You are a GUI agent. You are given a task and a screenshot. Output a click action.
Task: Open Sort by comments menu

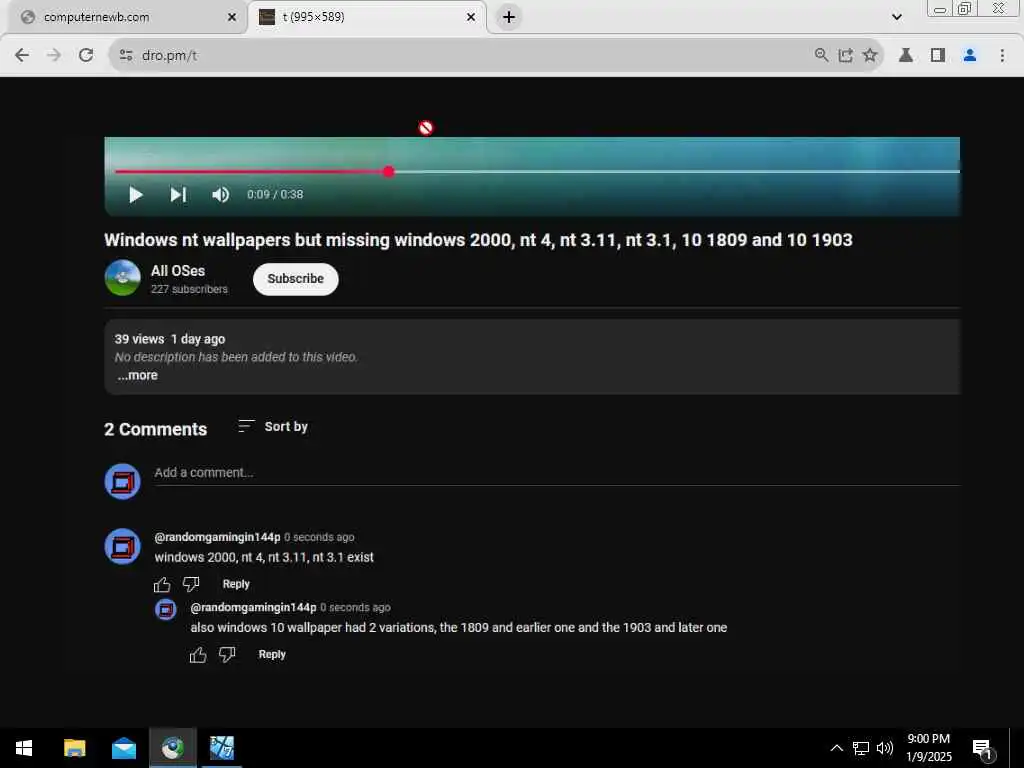pyautogui.click(x=273, y=426)
